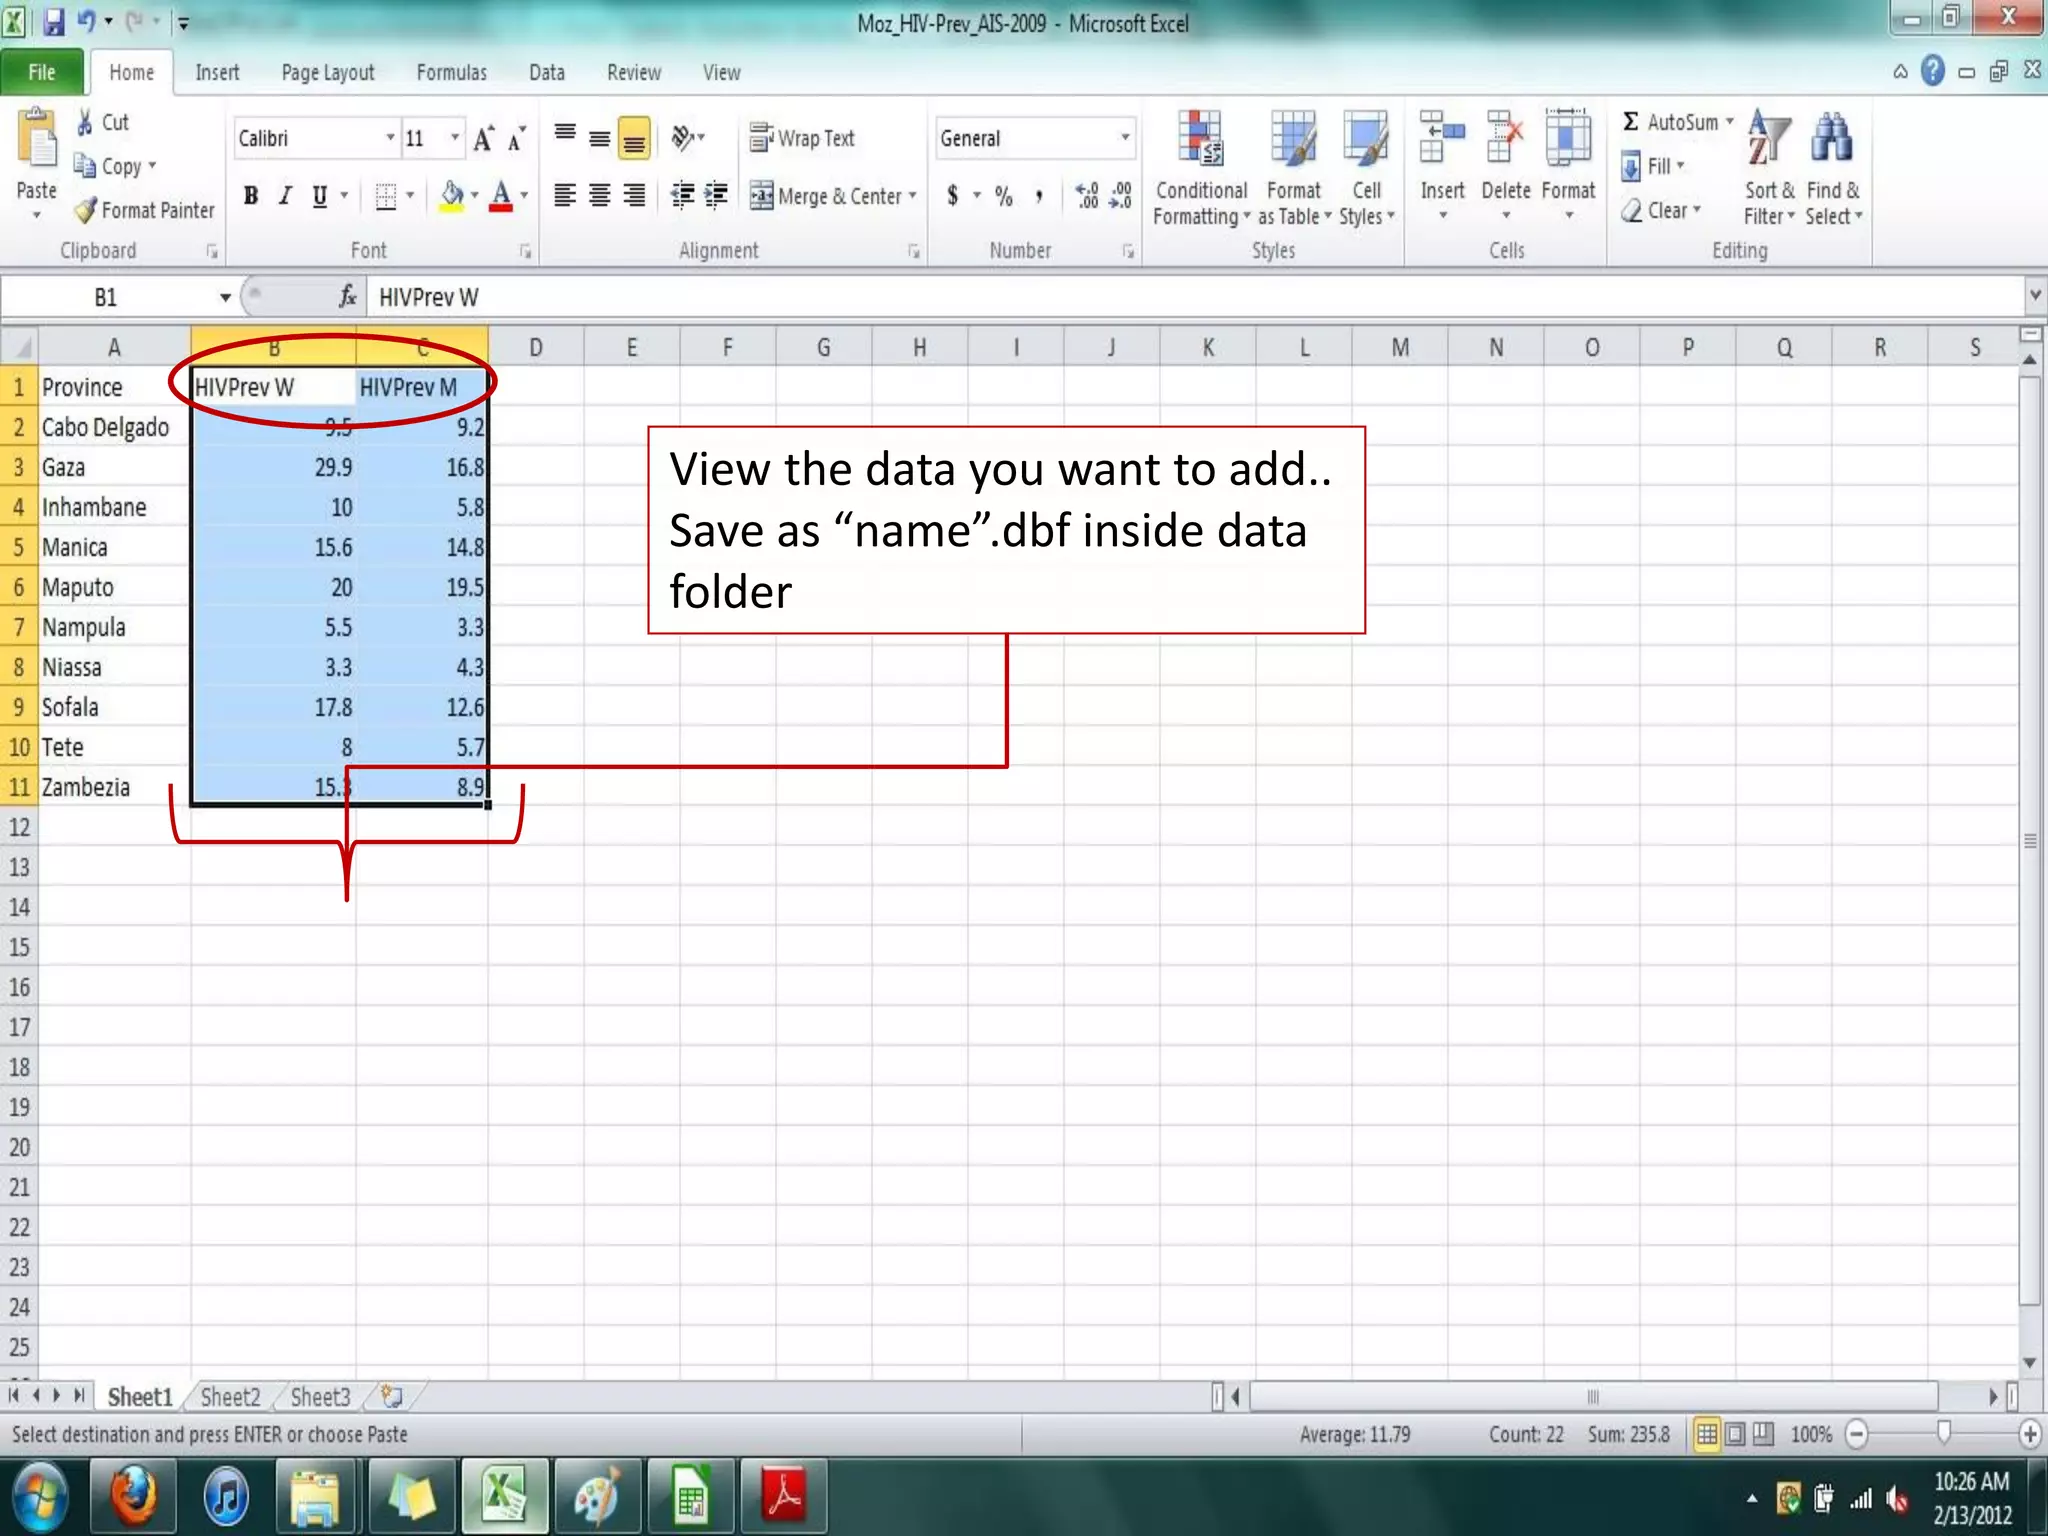This screenshot has height=1536, width=2048.
Task: Click the horizontal scrollbar
Action: pyautogui.click(x=1593, y=1396)
